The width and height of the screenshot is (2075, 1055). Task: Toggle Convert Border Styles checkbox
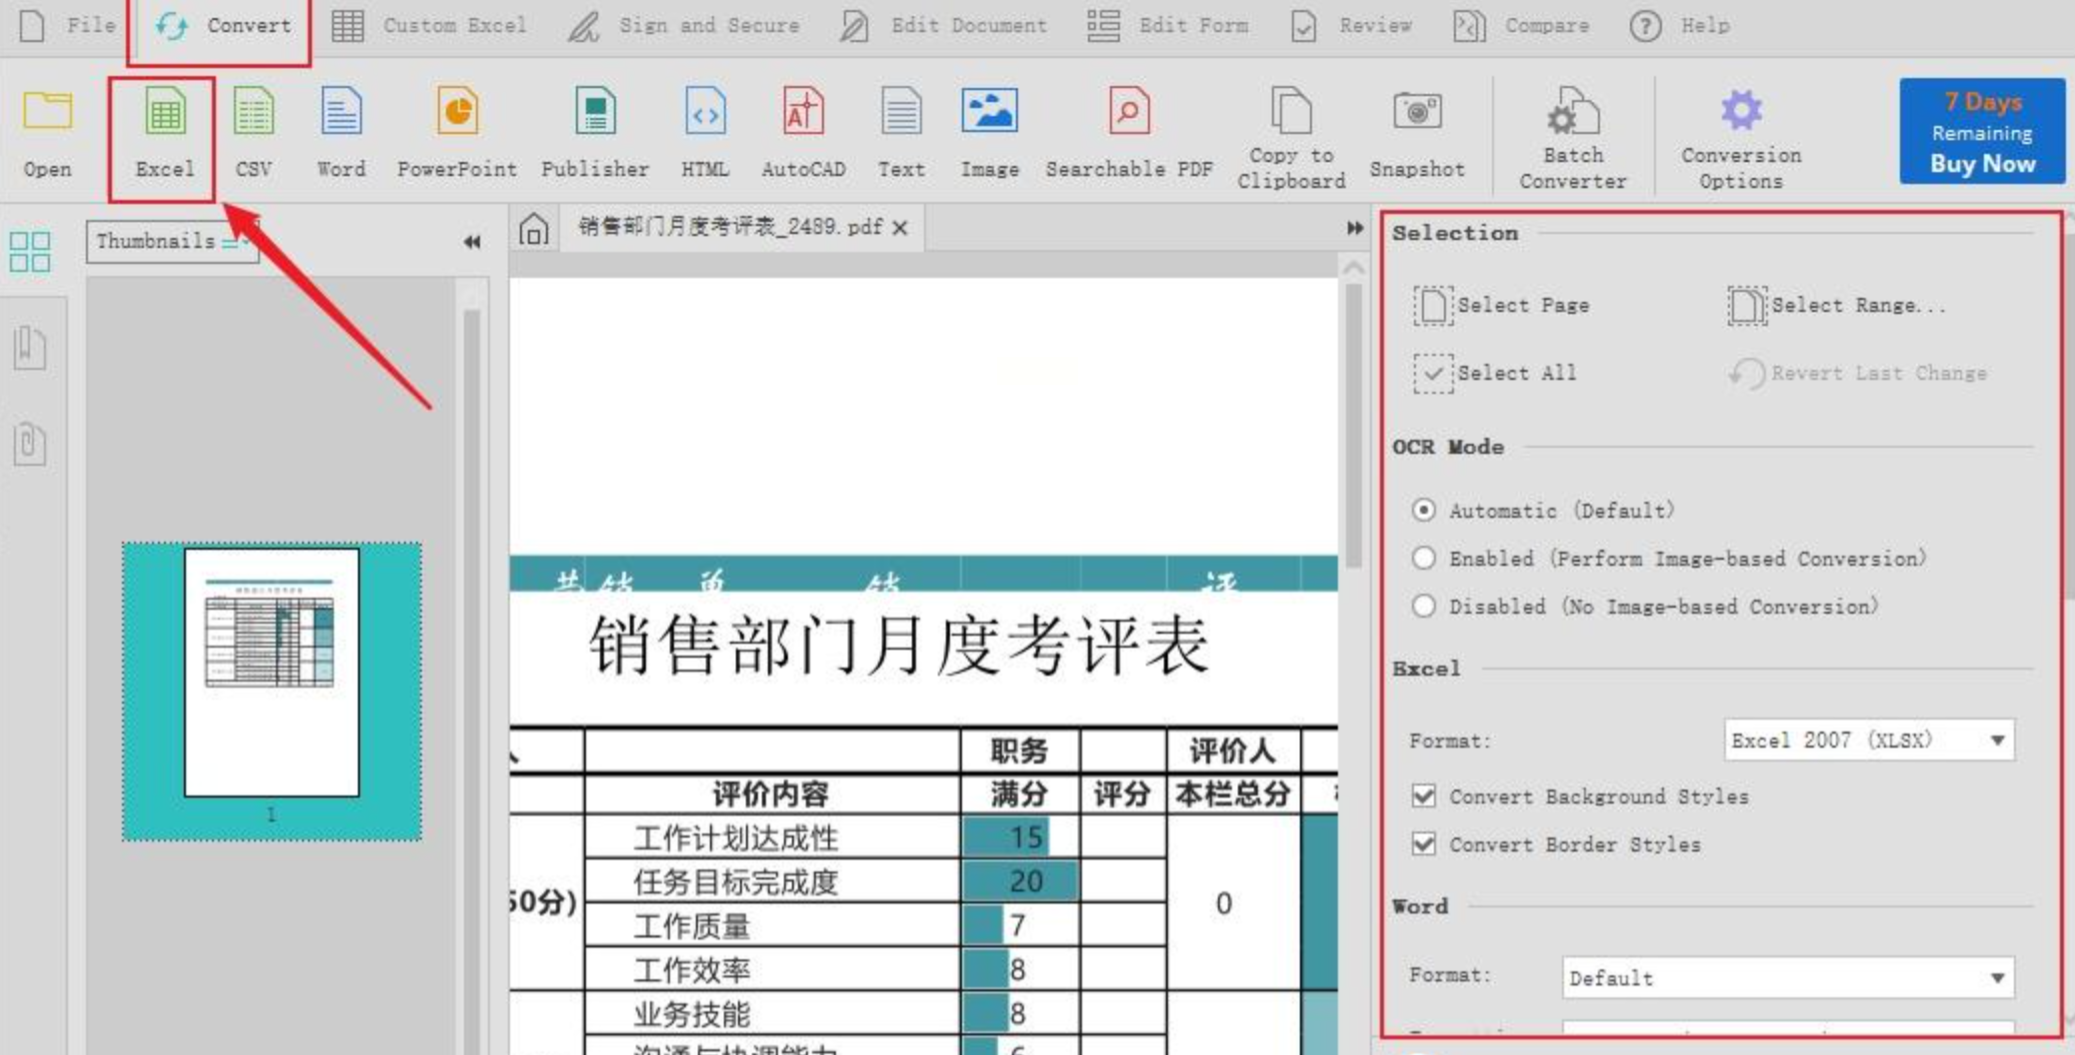click(x=1424, y=844)
